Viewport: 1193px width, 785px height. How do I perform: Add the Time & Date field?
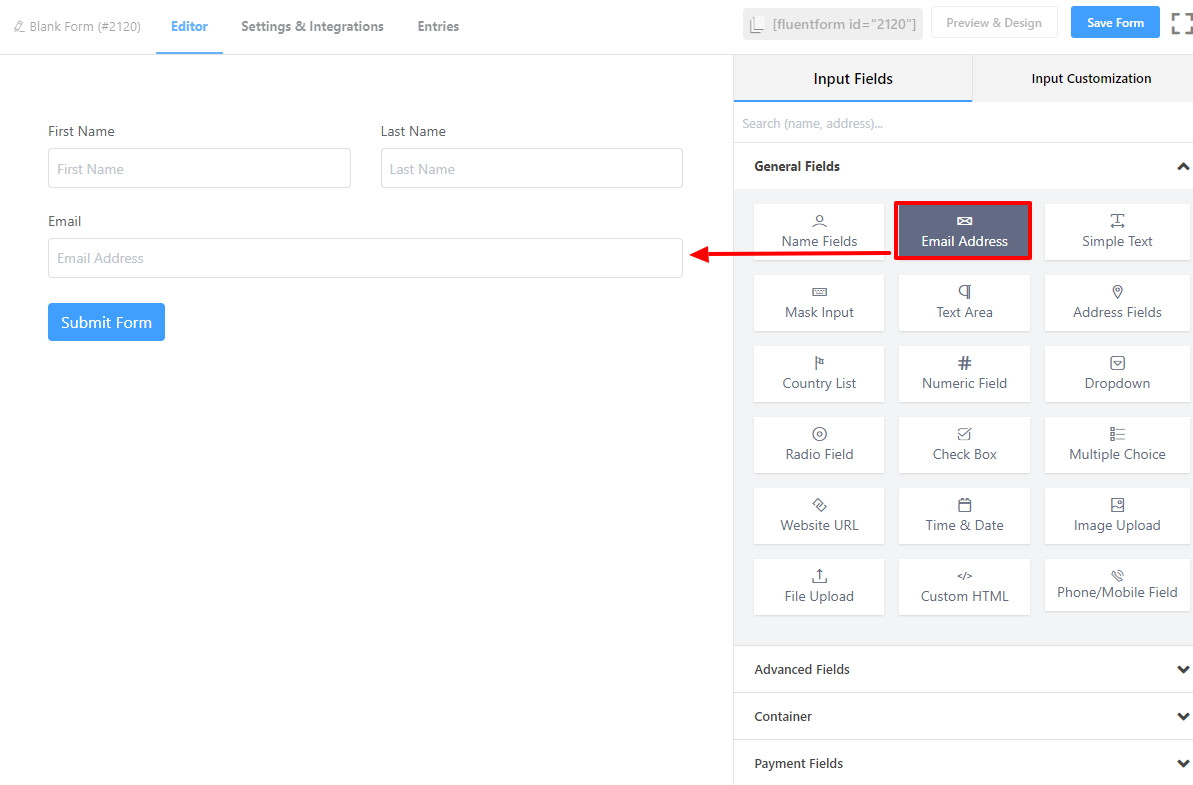[964, 516]
